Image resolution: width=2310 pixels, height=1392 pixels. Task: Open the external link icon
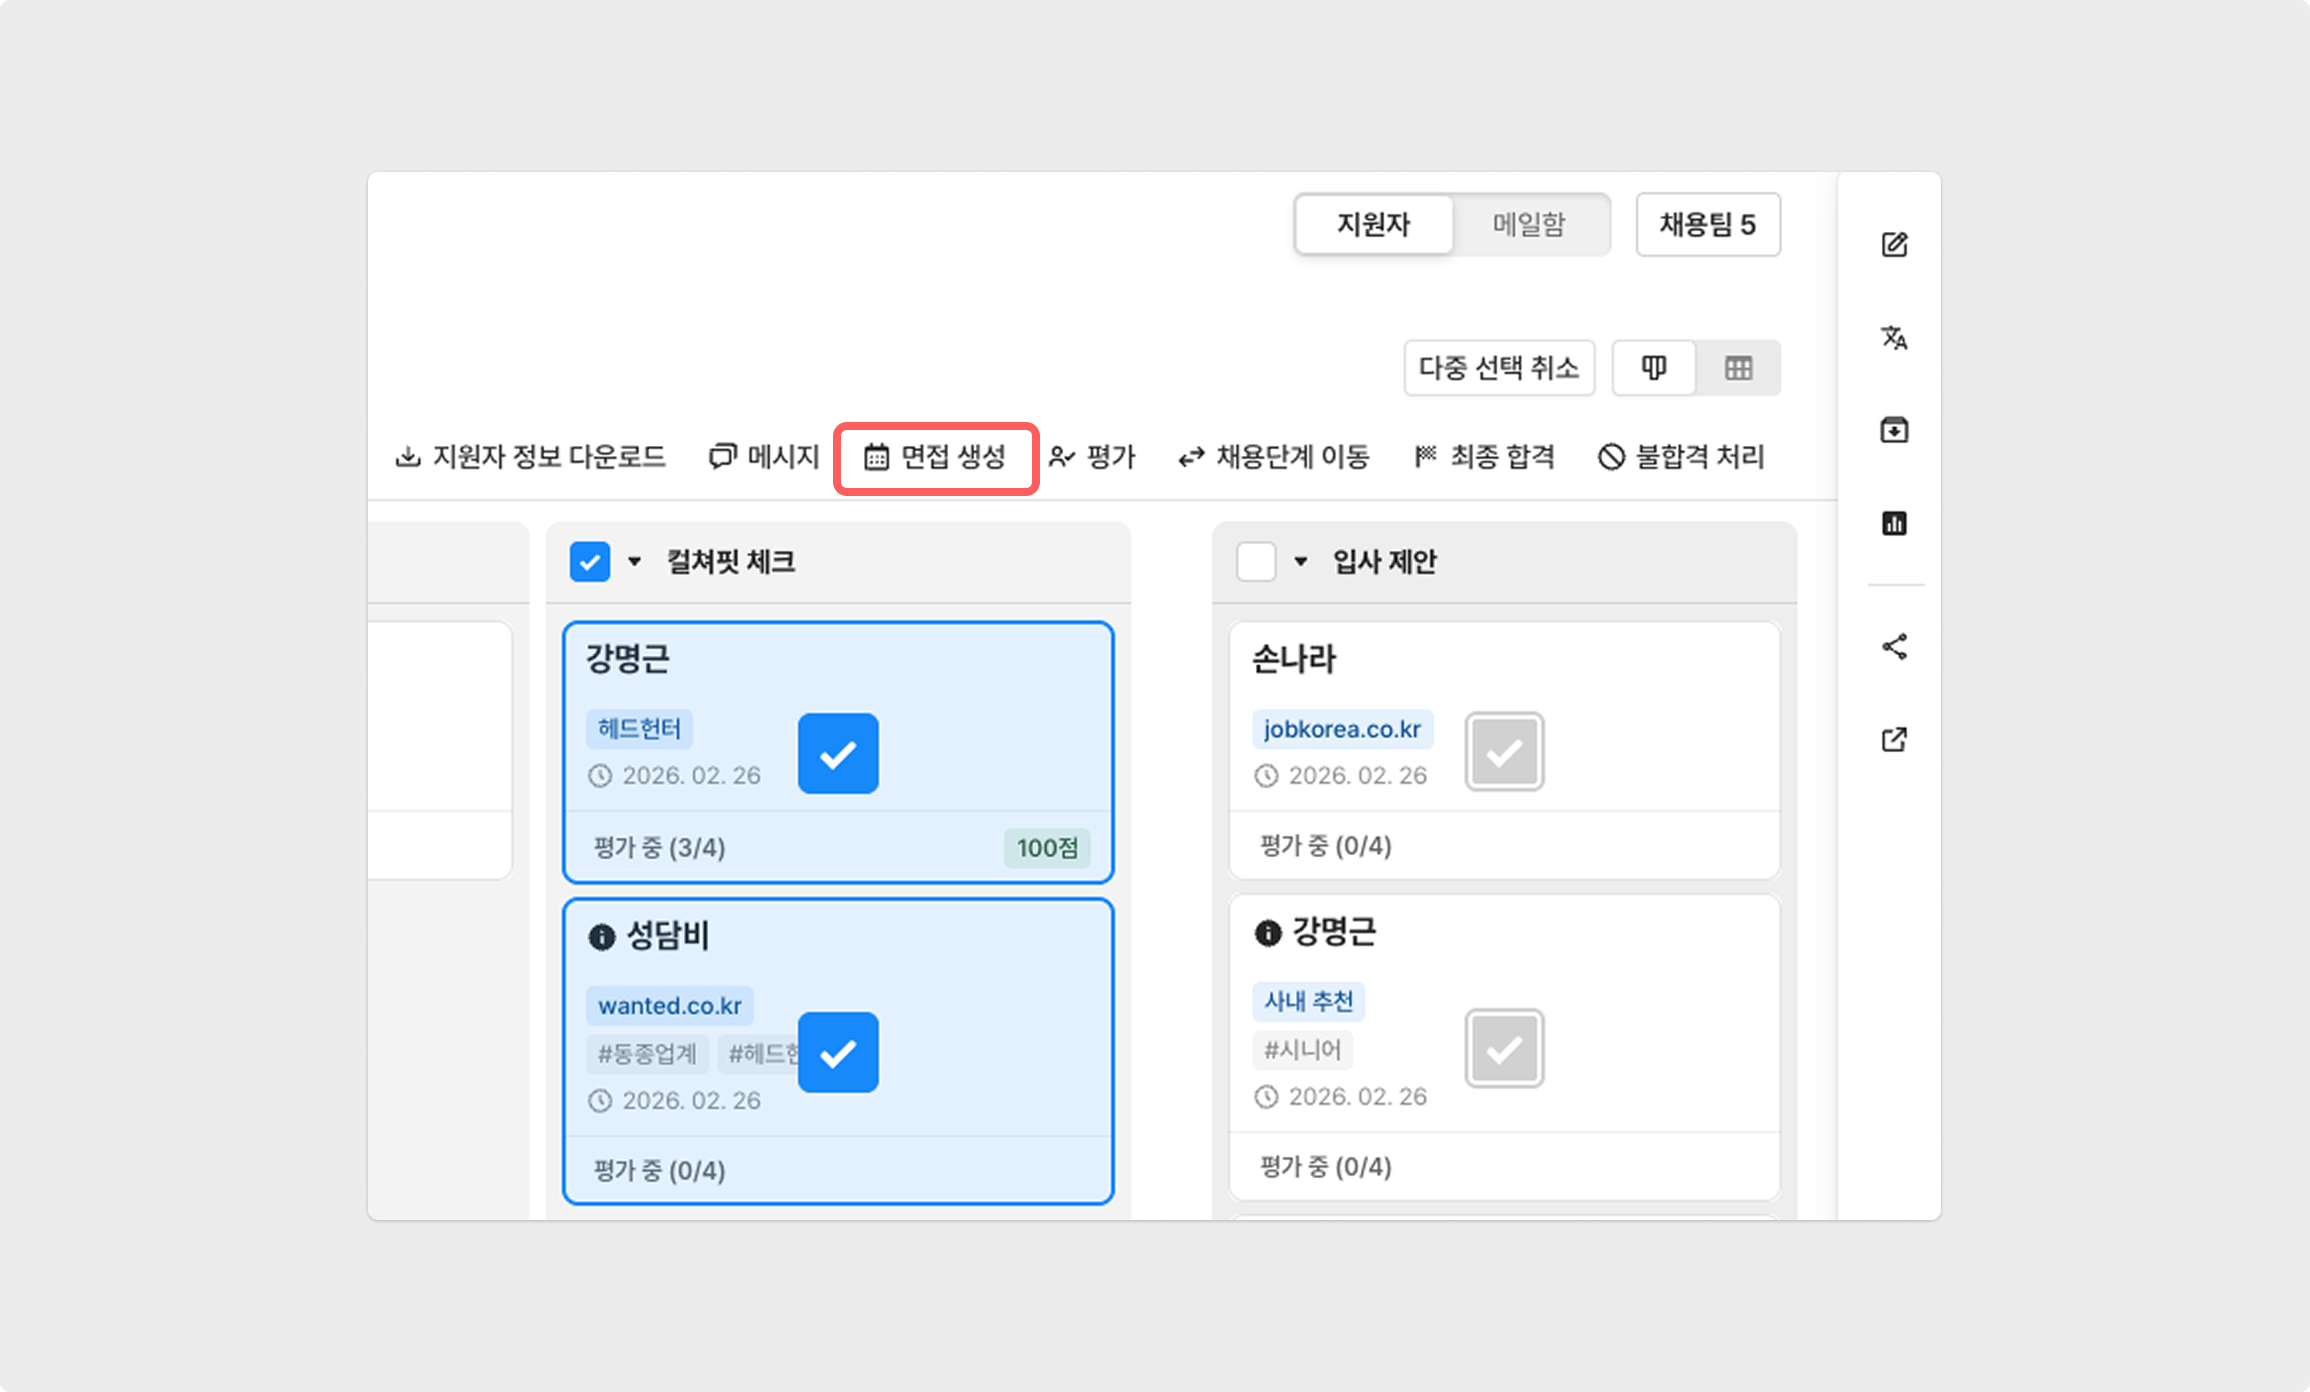[x=1894, y=740]
